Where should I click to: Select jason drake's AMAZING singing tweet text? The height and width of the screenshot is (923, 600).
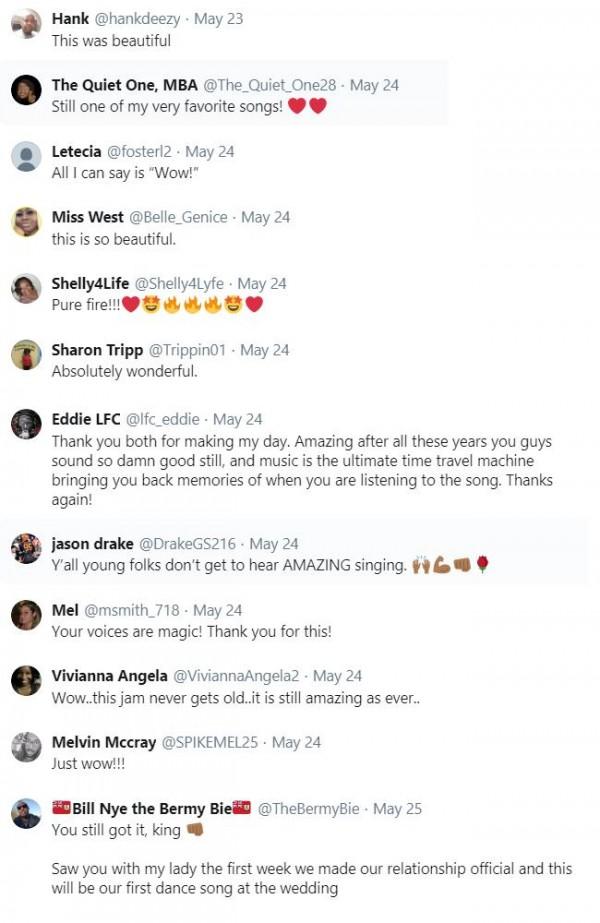coord(229,566)
